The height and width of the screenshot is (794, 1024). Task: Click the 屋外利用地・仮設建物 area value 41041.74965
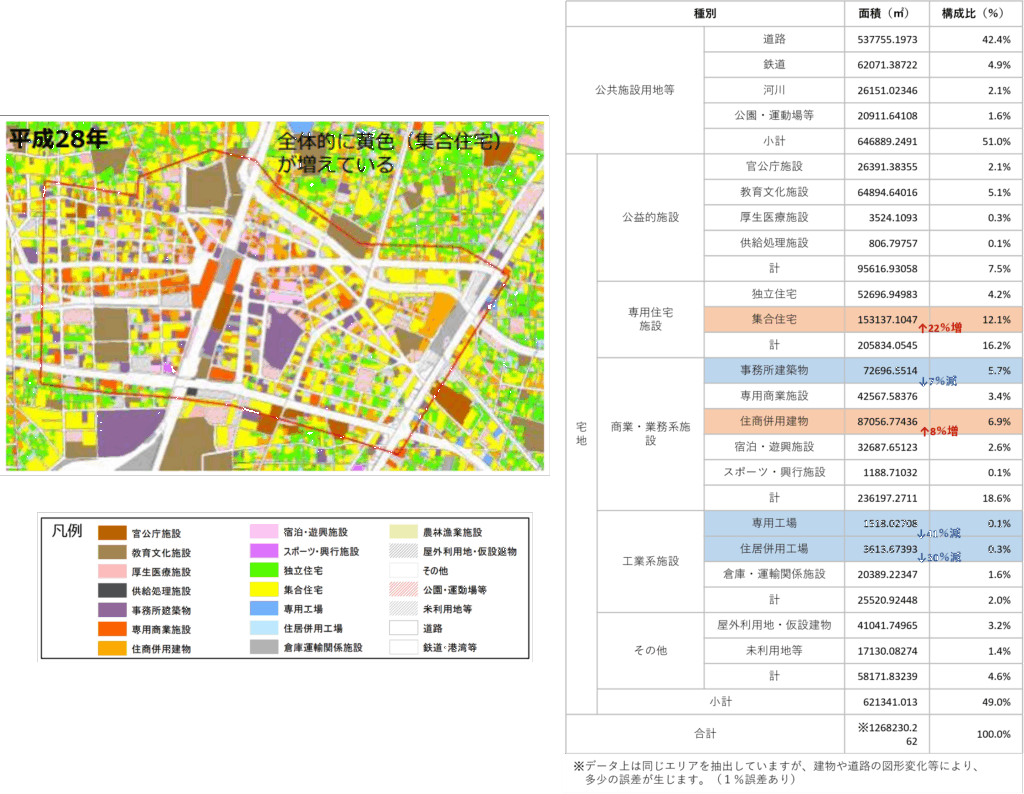pyautogui.click(x=887, y=625)
